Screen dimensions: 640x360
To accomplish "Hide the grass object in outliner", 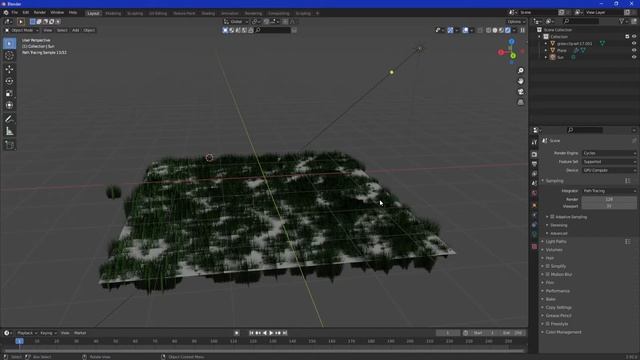I will 634,43.
